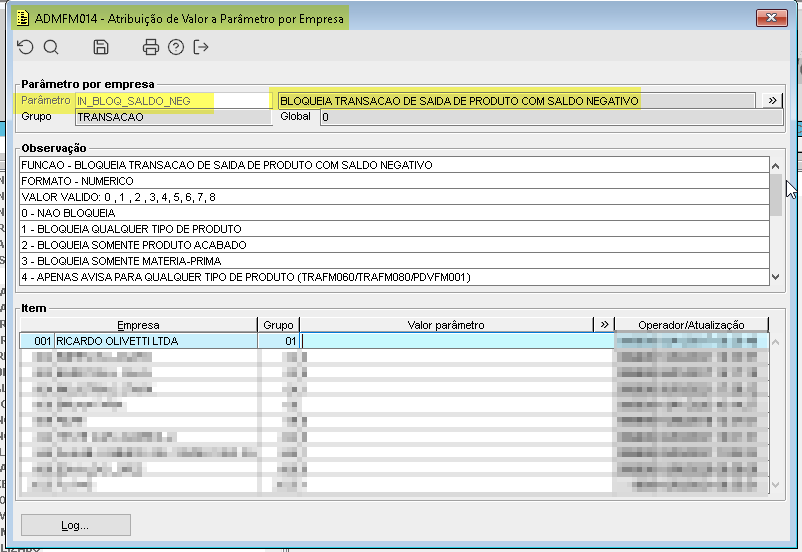Click the undo/refresh arrow toolbar icon
The image size is (802, 552).
tap(25, 48)
